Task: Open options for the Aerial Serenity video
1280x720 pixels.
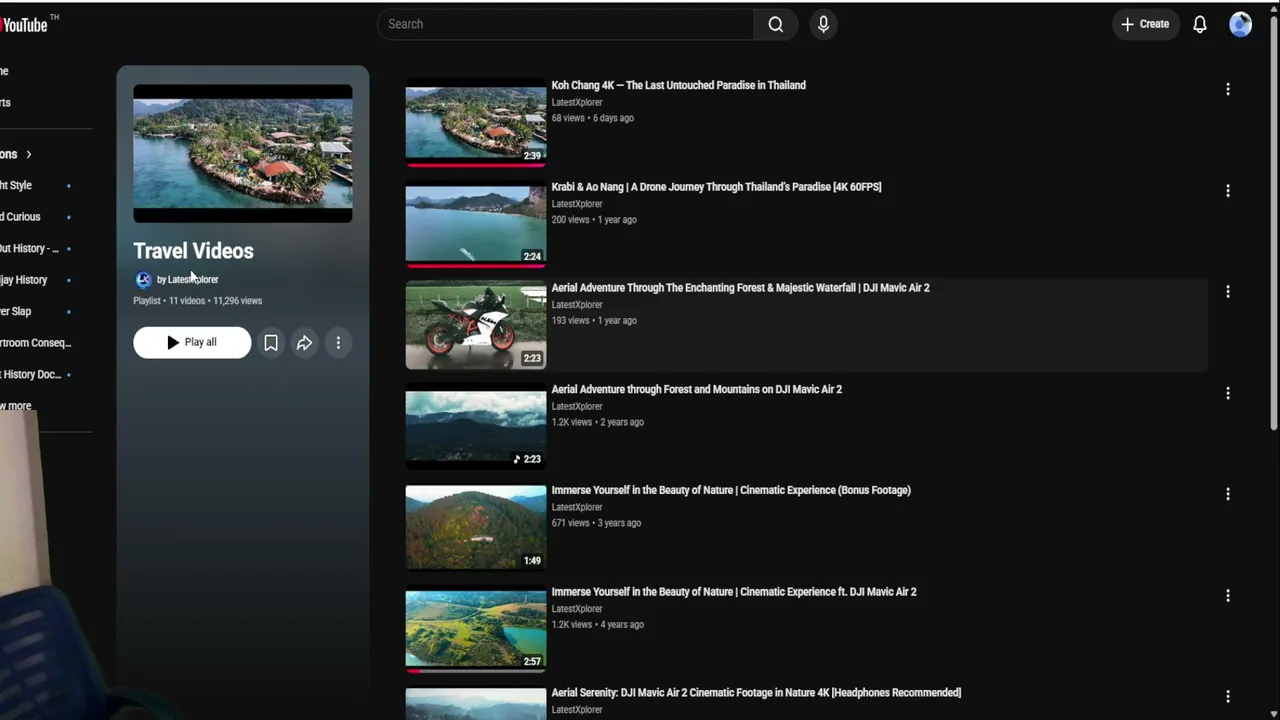Action: pyautogui.click(x=1228, y=696)
